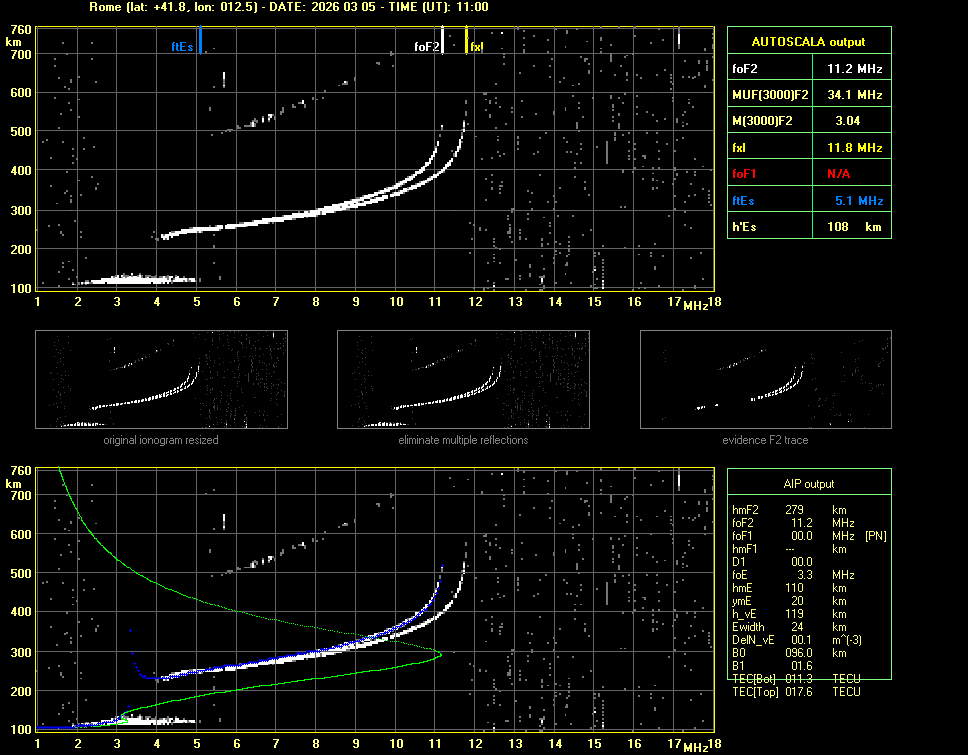Click the MUF(3000)F2 value 34.1 MHz
Image resolution: width=968 pixels, height=755 pixels.
click(854, 95)
